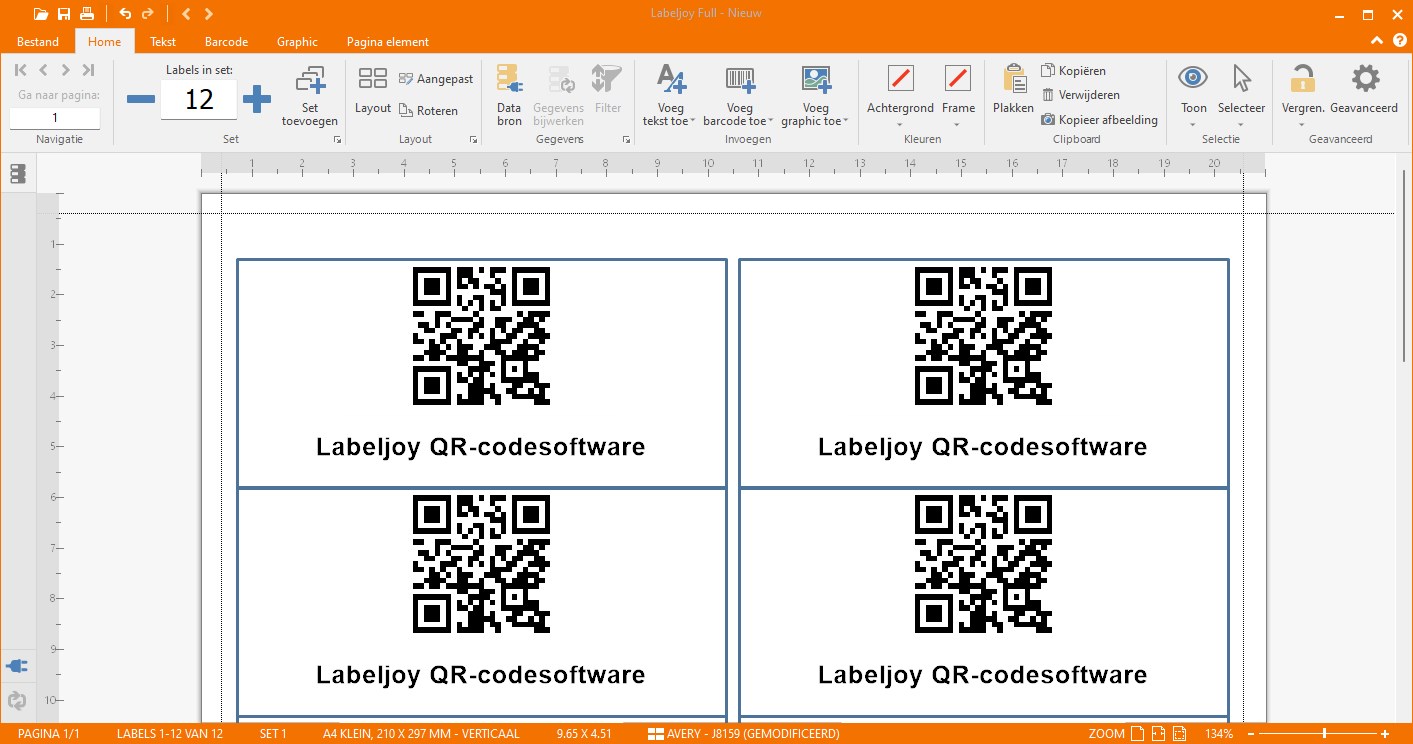Go to first page in Navigatie

coord(21,70)
